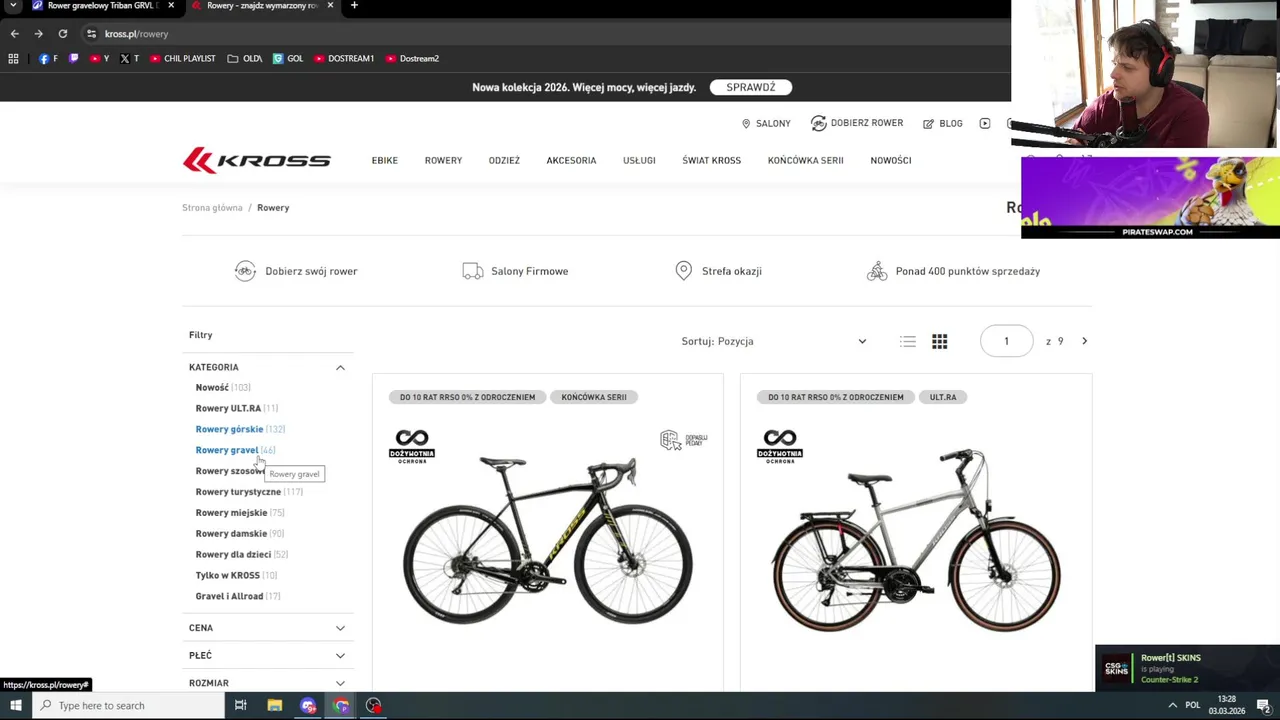Filter by Tylko w KROSS category
The image size is (1280, 720).
point(237,576)
